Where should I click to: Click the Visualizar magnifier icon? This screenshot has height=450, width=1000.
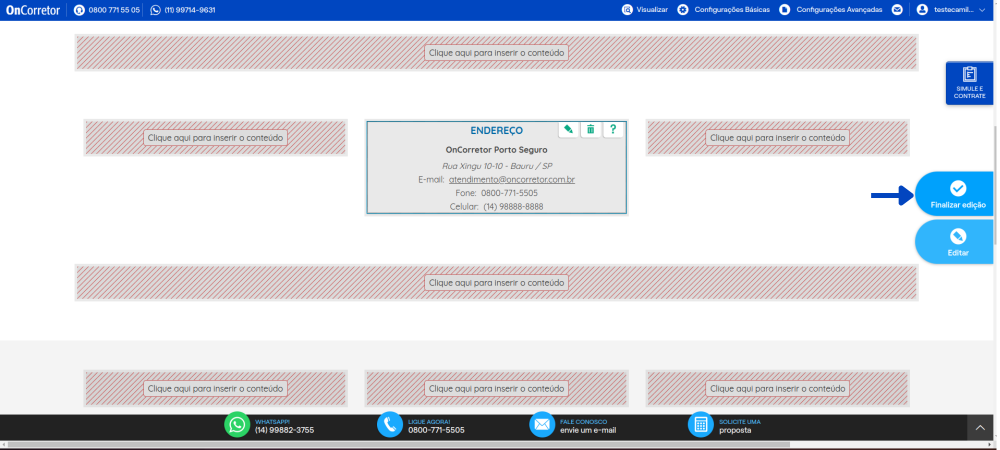click(x=628, y=10)
